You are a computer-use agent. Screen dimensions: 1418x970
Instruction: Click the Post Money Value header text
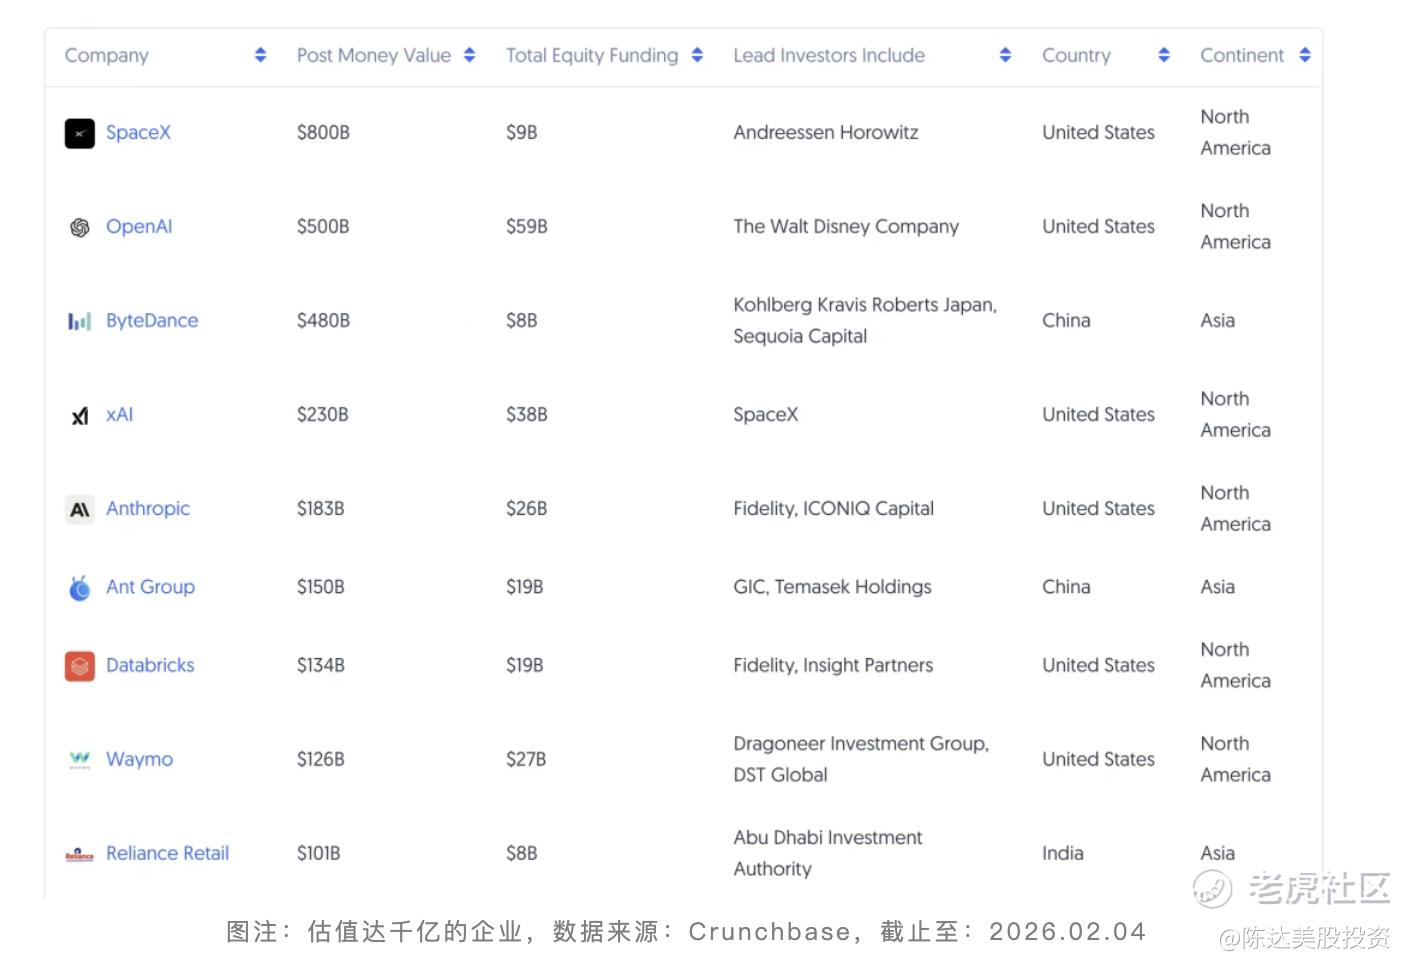(x=374, y=55)
